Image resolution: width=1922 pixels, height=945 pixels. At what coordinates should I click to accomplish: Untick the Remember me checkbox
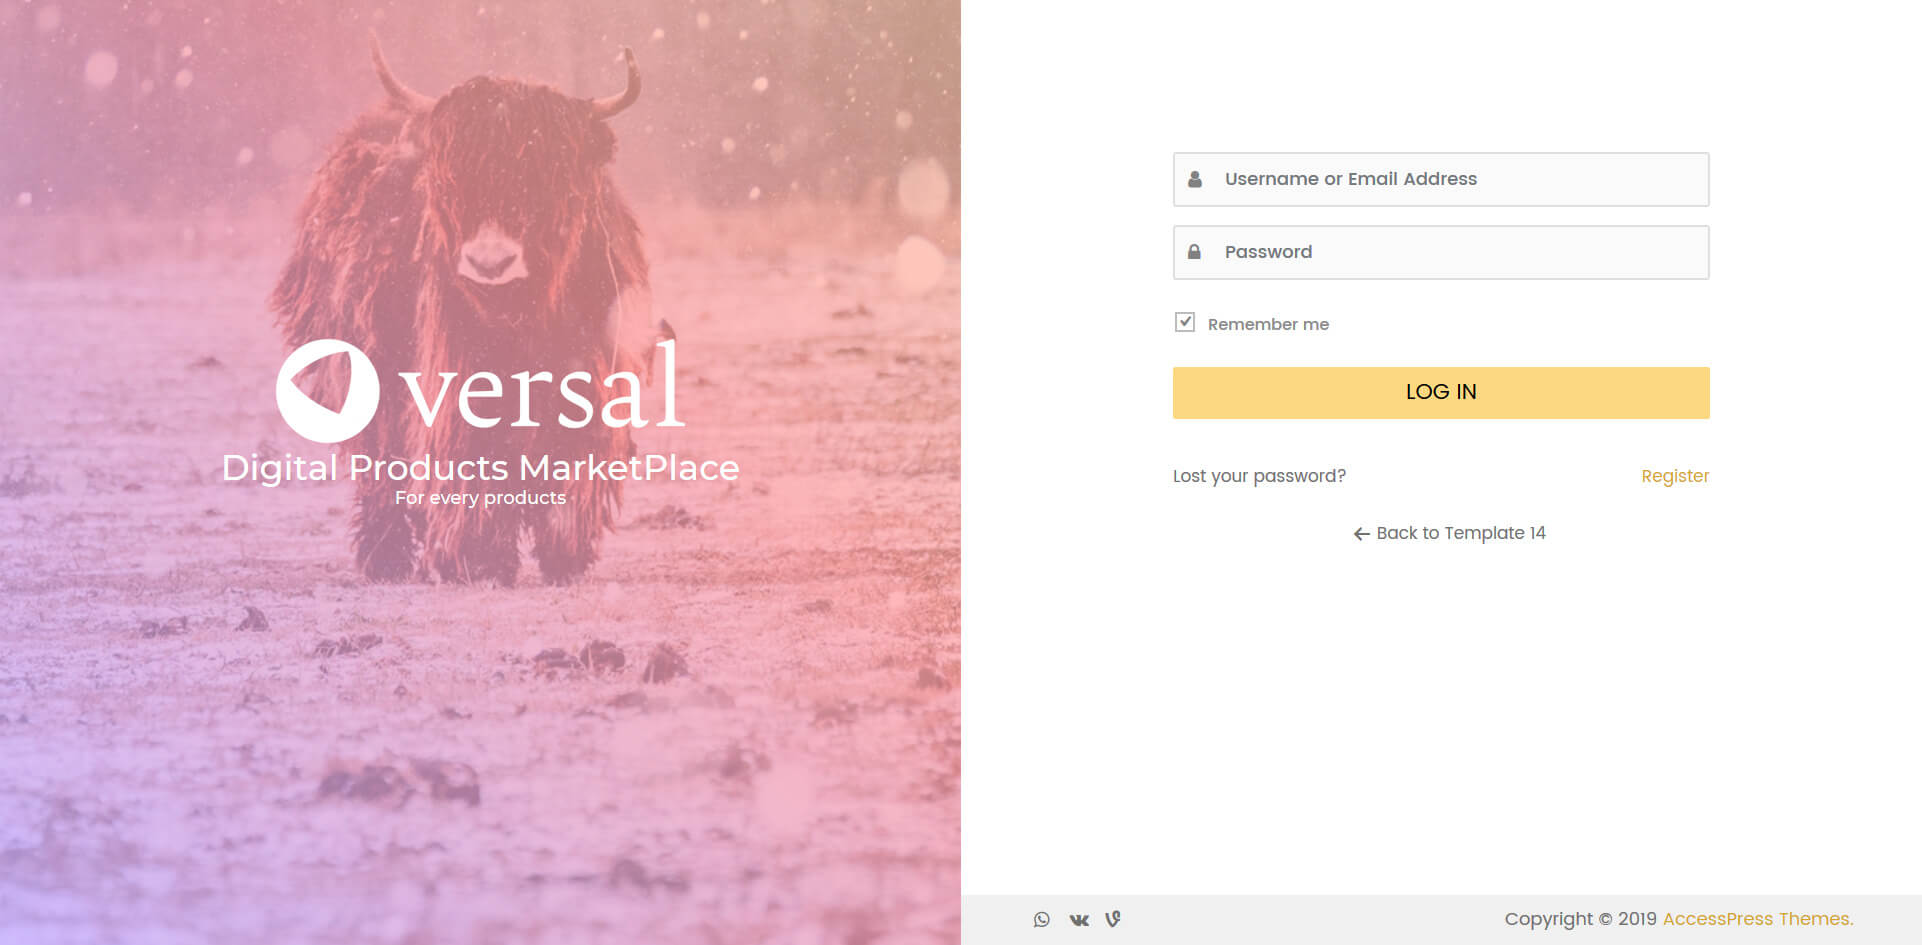(x=1185, y=322)
